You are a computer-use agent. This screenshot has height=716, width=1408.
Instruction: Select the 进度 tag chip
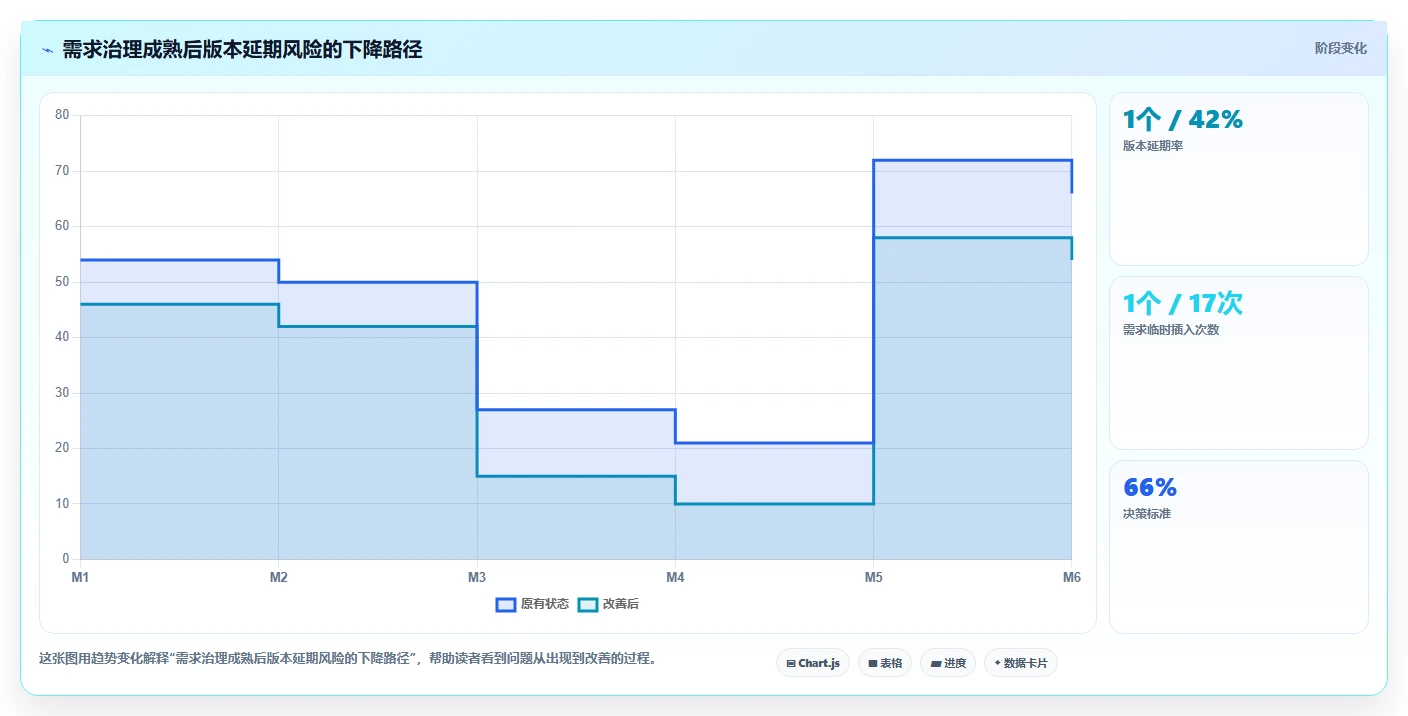click(948, 663)
